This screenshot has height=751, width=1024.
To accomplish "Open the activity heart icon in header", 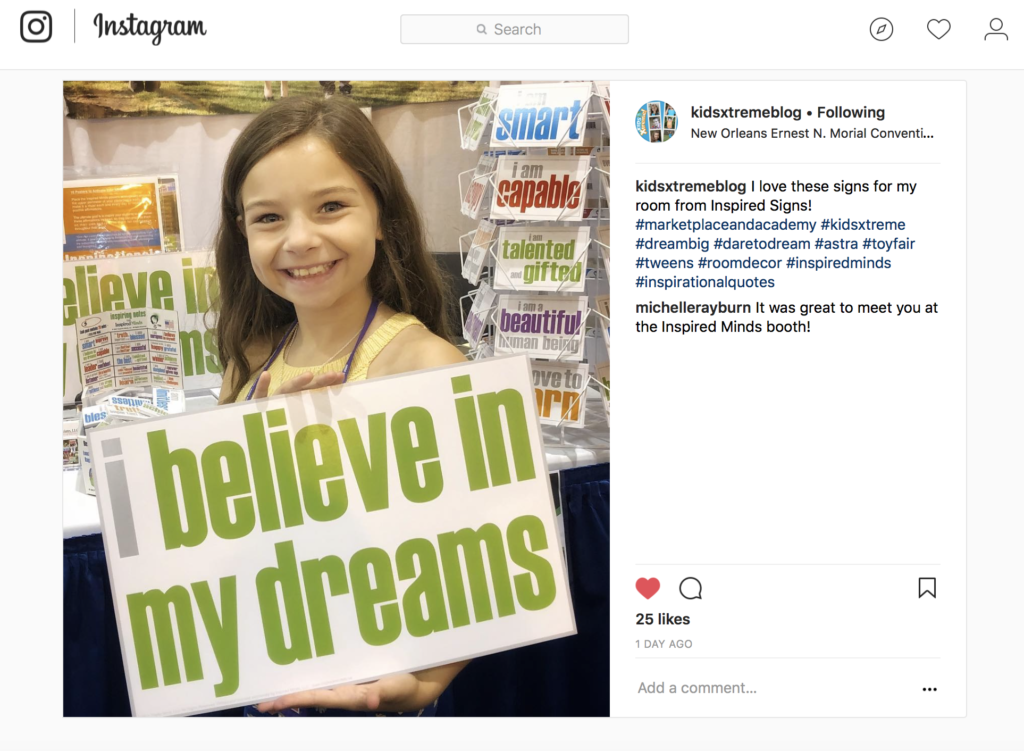I will pyautogui.click(x=938, y=29).
